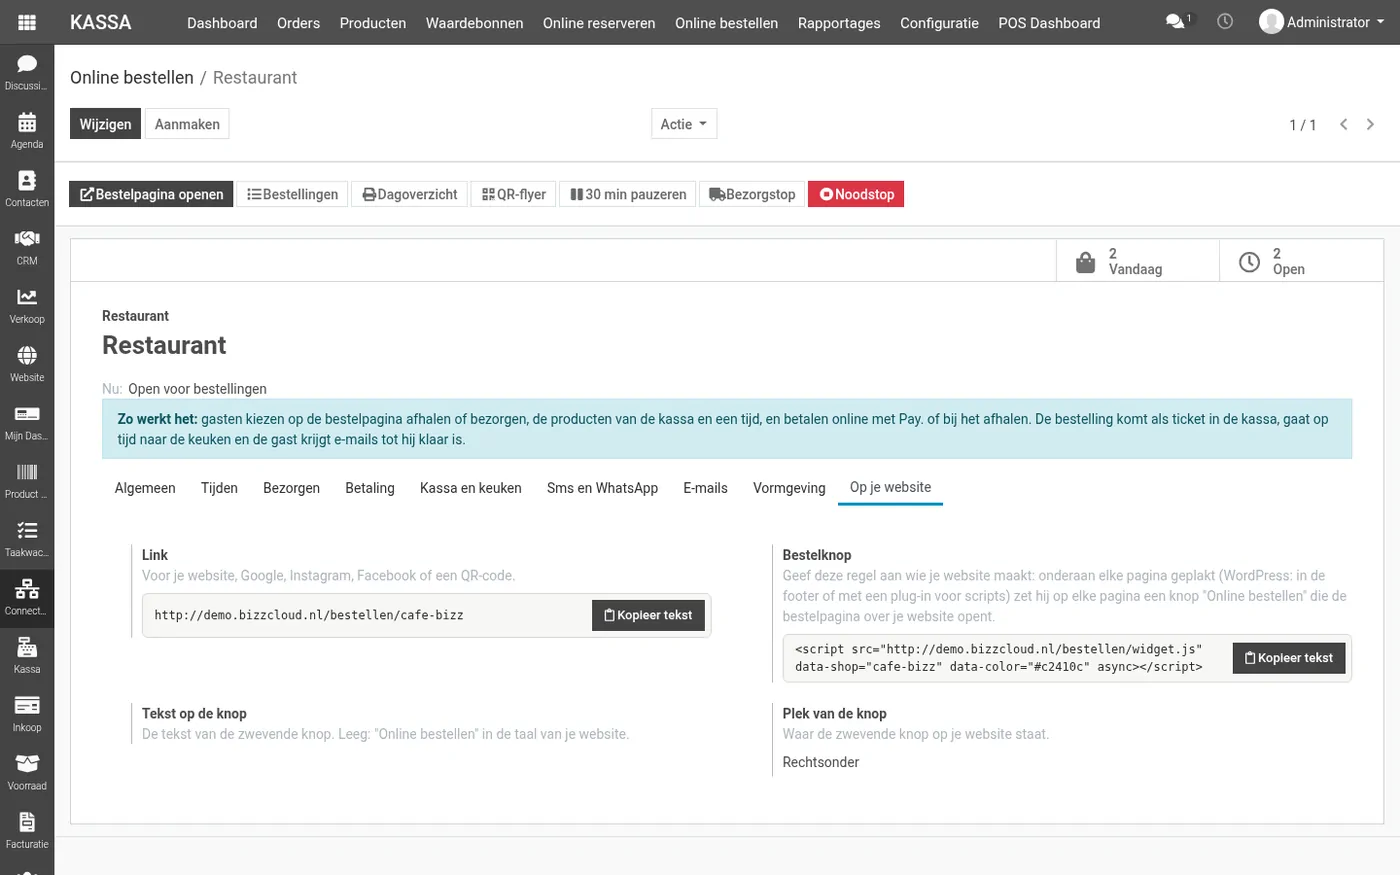Open Contacten app in sidebar
Image resolution: width=1400 pixels, height=875 pixels.
(27, 189)
